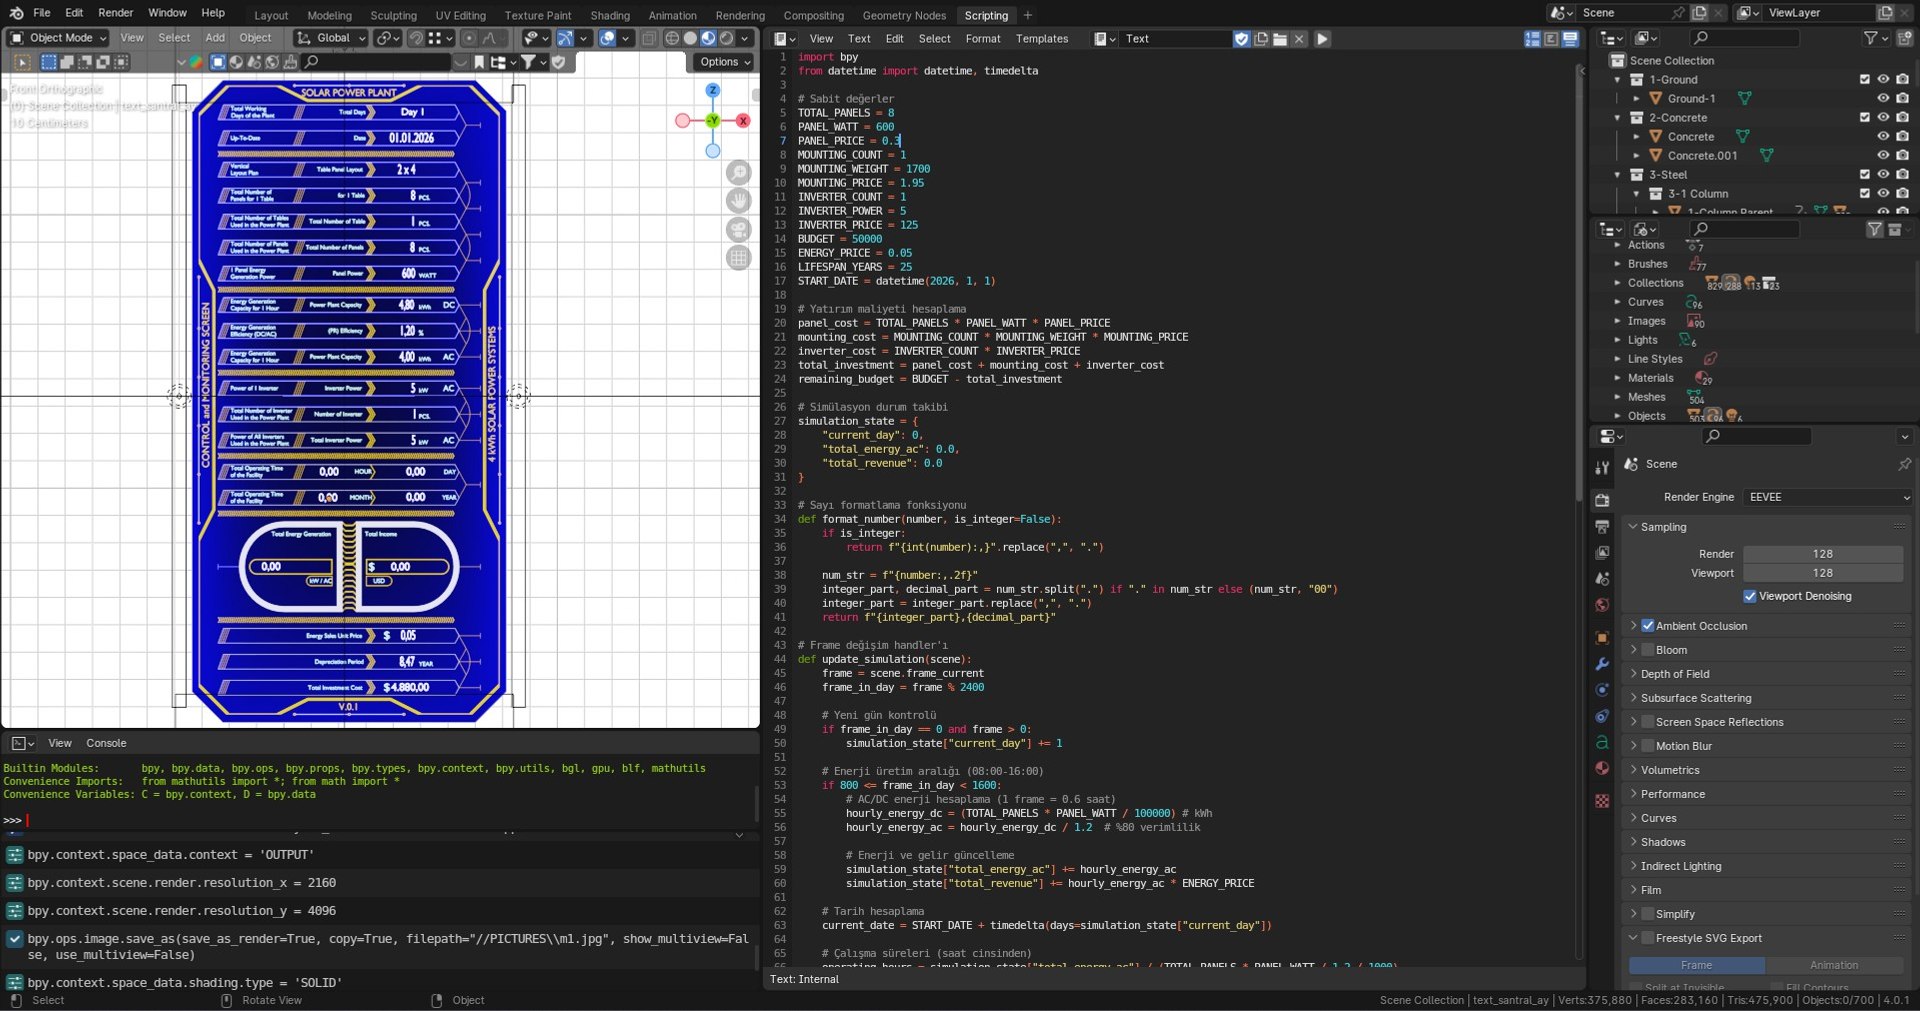Open the Object Mode dropdown
This screenshot has width=1920, height=1011.
(x=58, y=38)
